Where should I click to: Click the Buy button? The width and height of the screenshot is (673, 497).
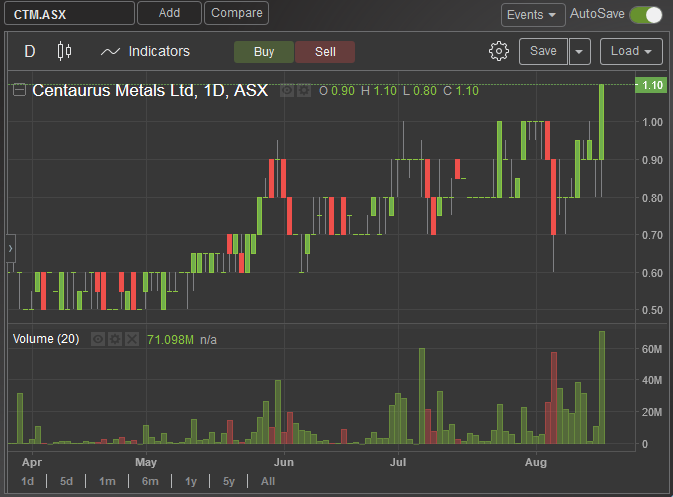click(264, 52)
